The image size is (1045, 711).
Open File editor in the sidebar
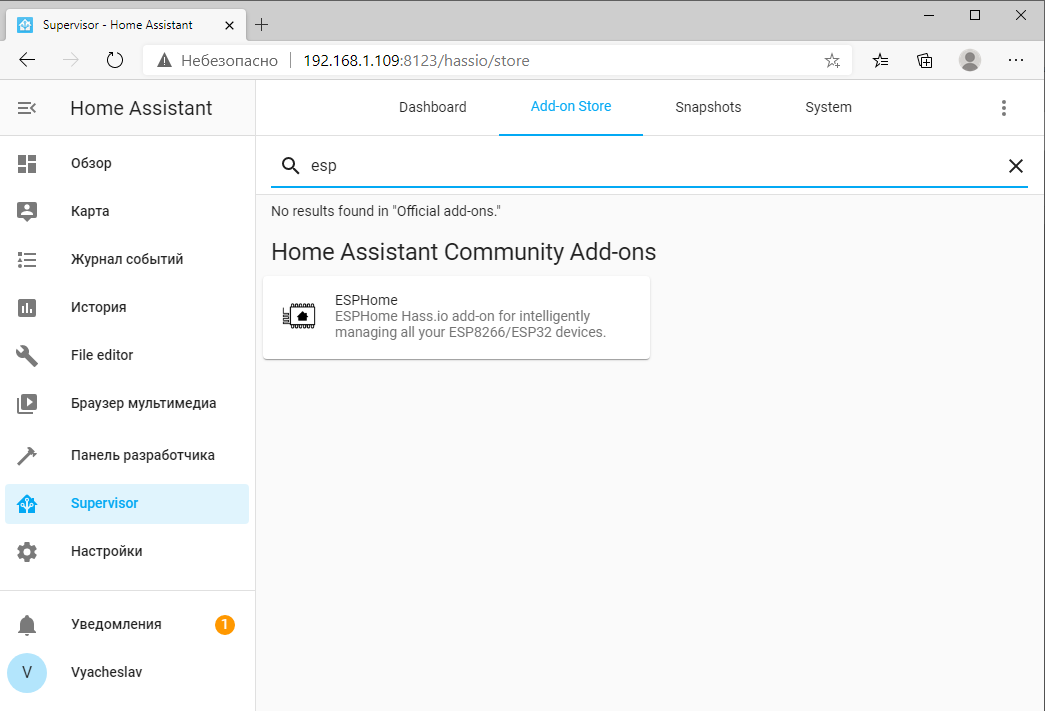tap(127, 355)
